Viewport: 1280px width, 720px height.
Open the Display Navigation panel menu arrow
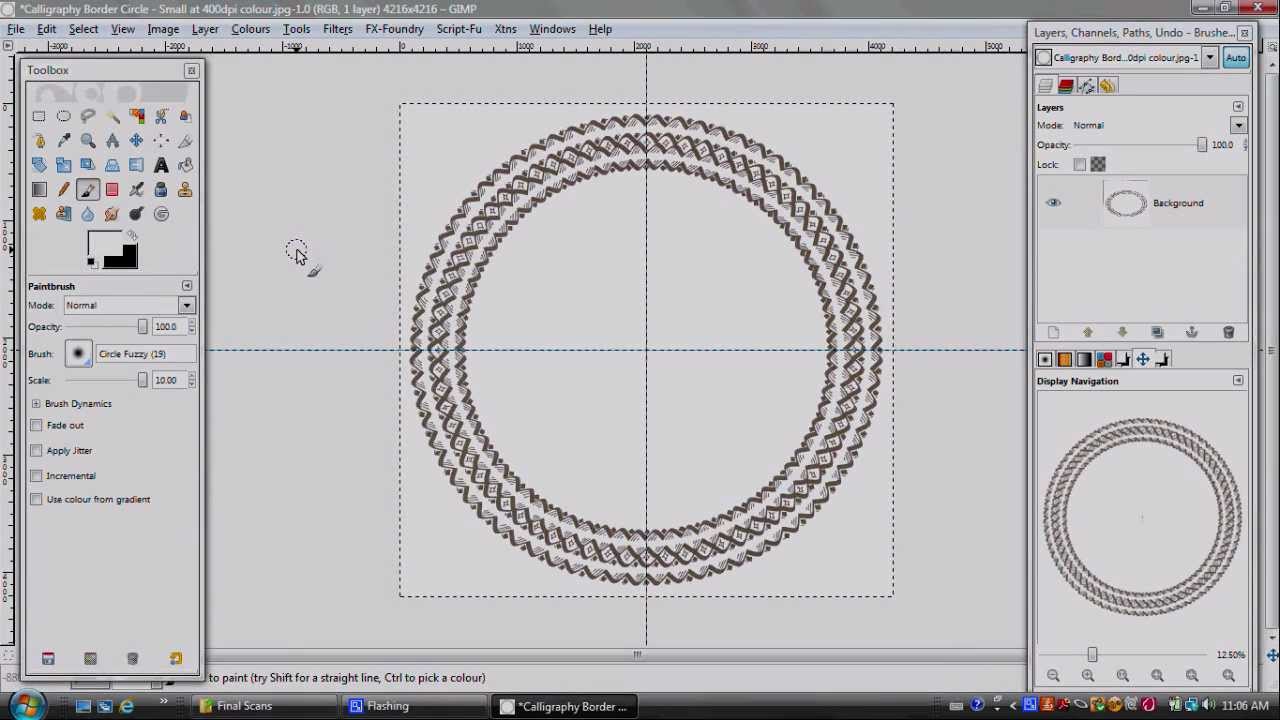click(1238, 381)
